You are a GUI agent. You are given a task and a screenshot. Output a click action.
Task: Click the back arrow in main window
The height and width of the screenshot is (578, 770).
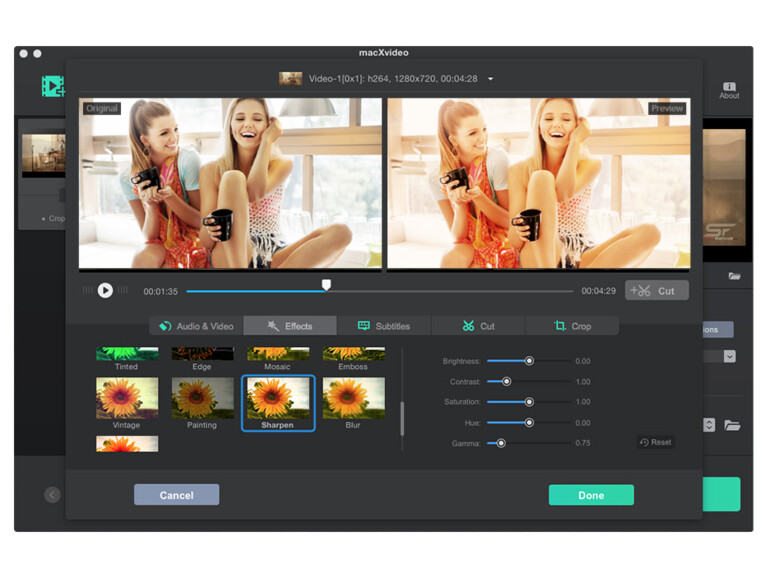[53, 495]
